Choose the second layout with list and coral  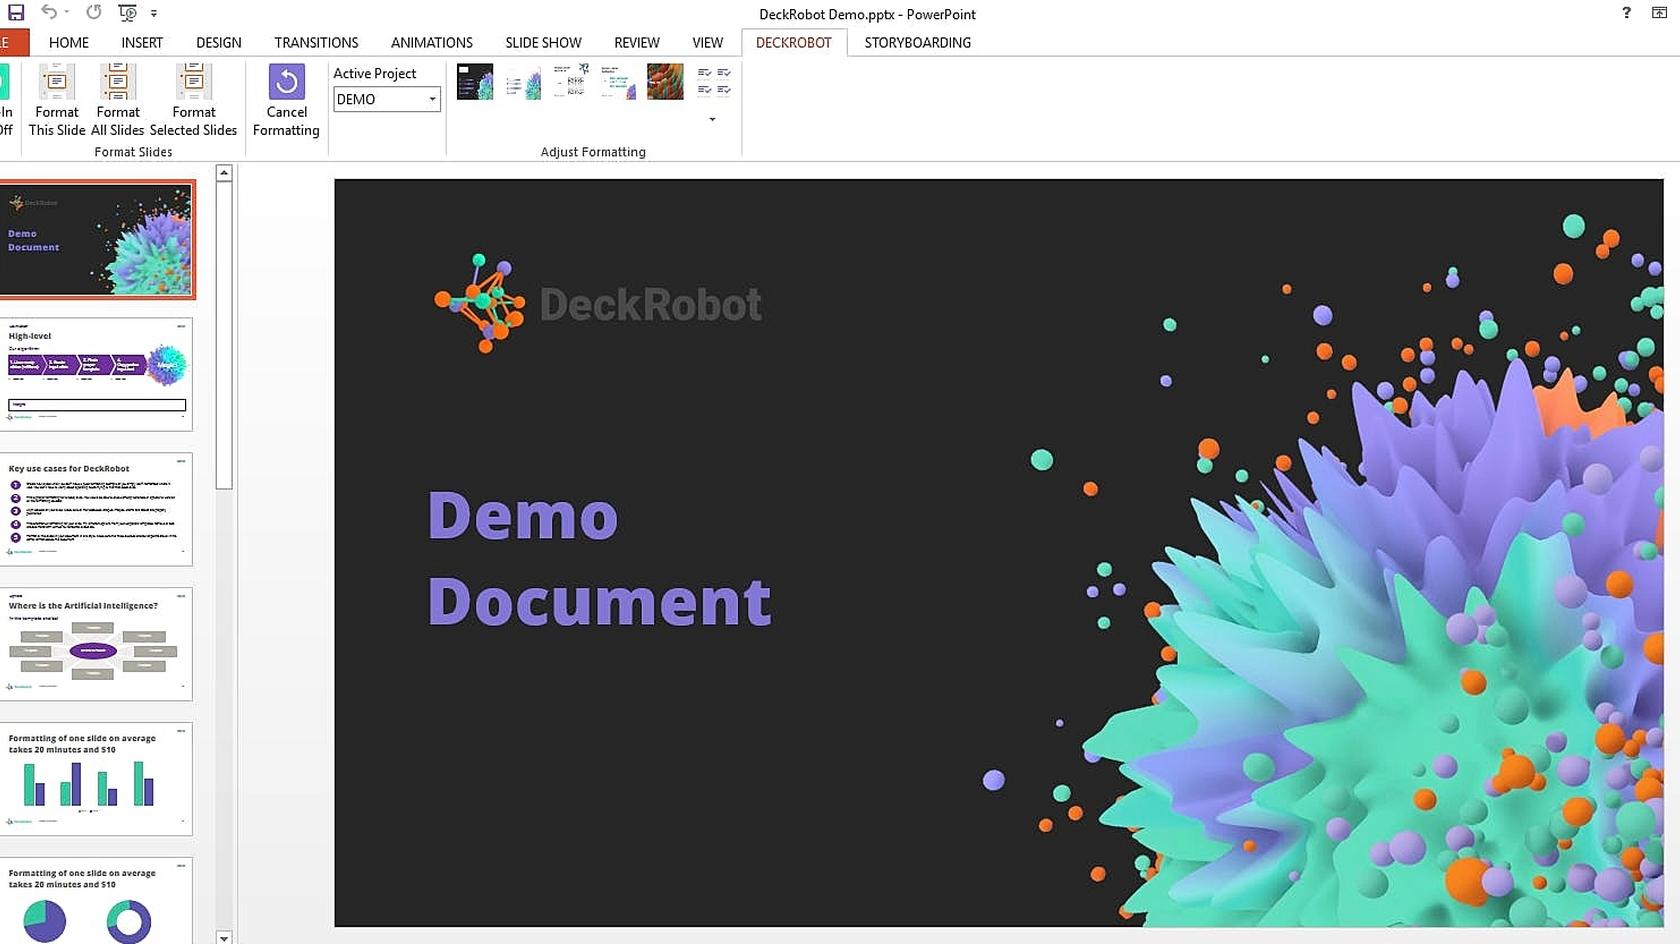click(523, 82)
